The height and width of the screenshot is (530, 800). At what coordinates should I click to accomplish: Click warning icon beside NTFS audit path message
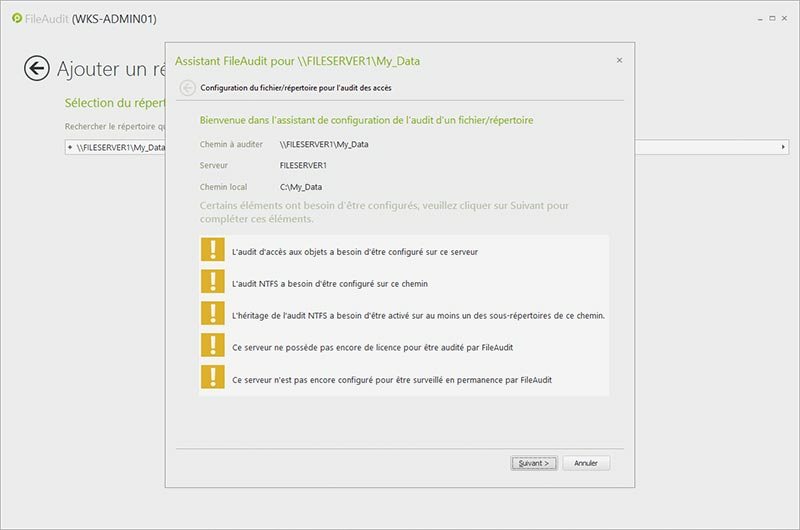[x=212, y=283]
